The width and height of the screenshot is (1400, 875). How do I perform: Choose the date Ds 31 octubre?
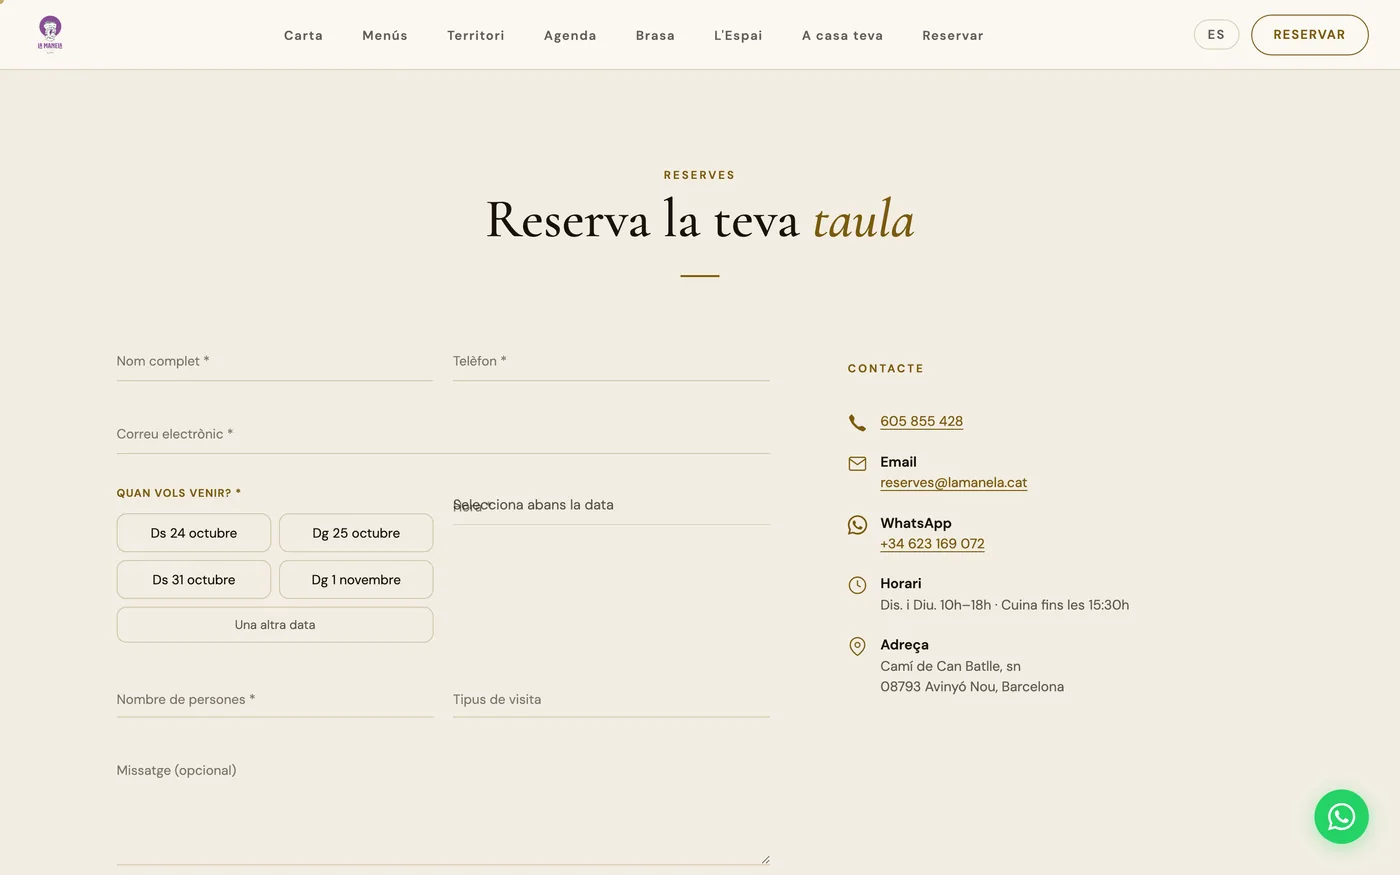click(194, 579)
